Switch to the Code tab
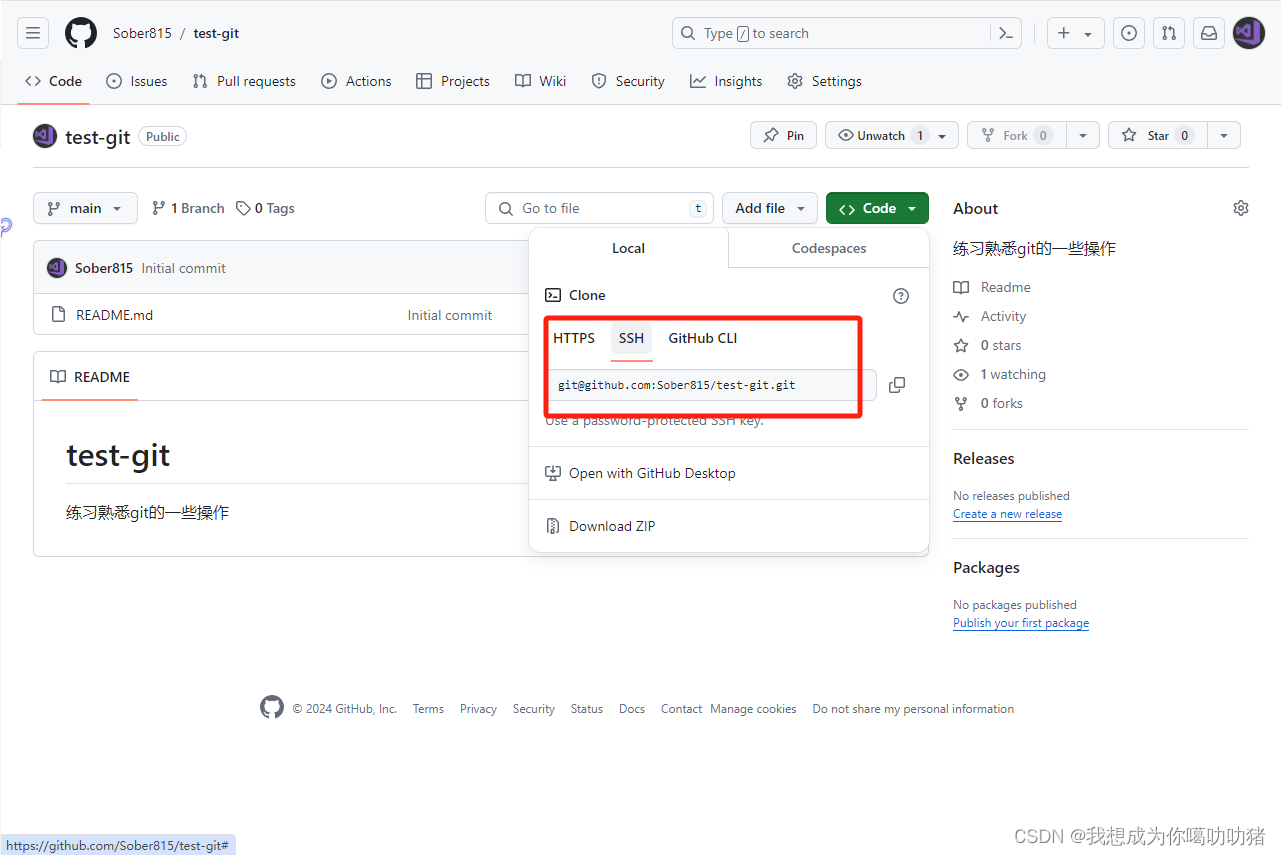Viewport: 1281px width, 855px height. tap(53, 81)
